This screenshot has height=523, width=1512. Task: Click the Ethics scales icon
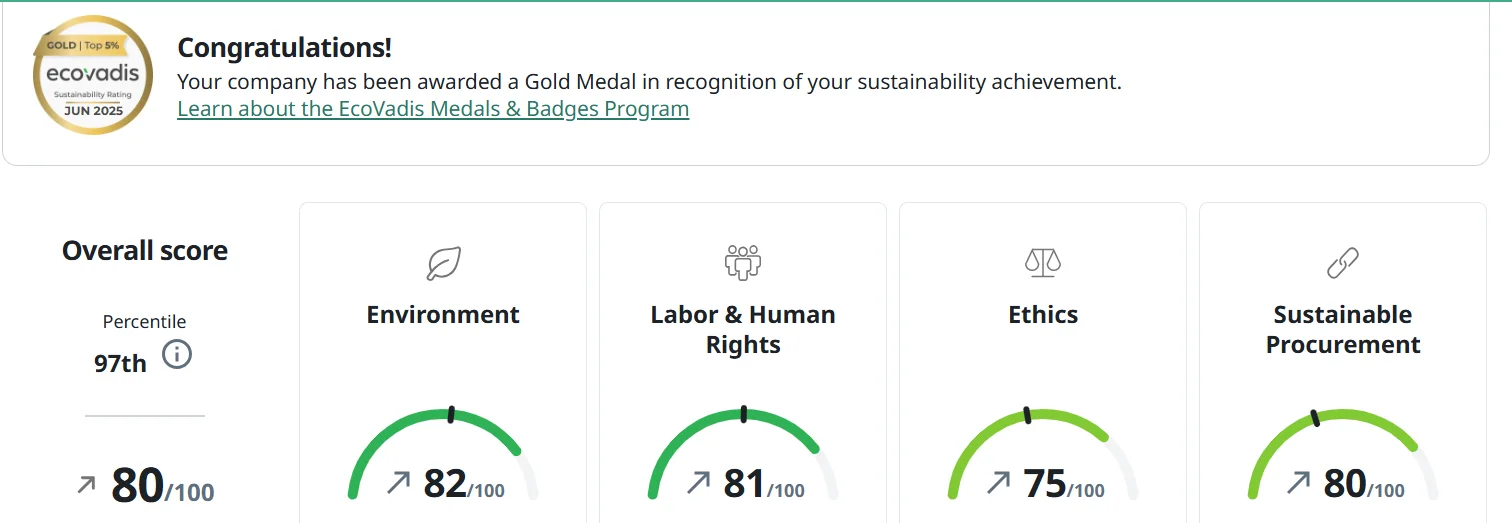pos(1043,263)
